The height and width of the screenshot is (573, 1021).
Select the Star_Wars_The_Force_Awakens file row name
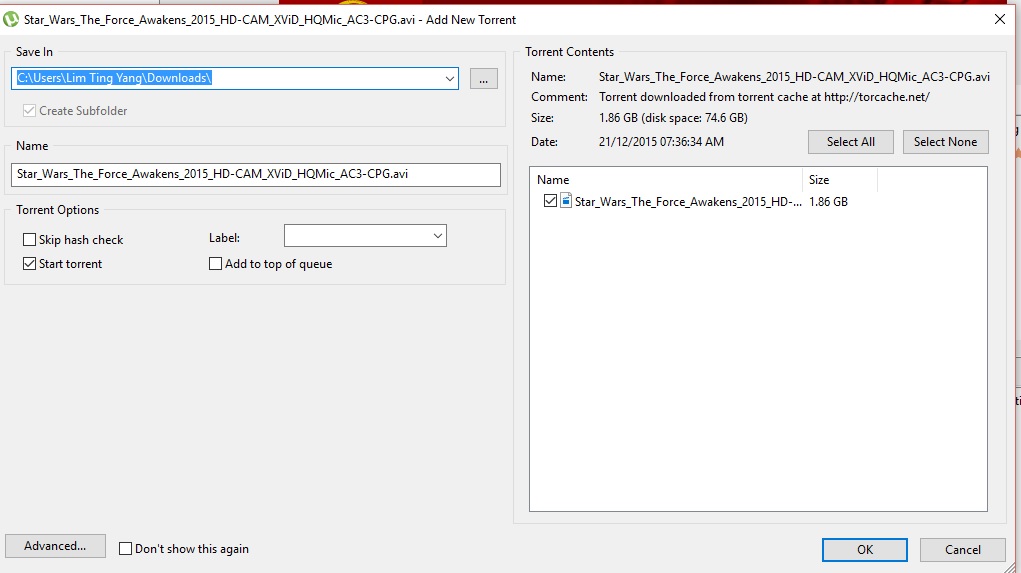coord(688,202)
